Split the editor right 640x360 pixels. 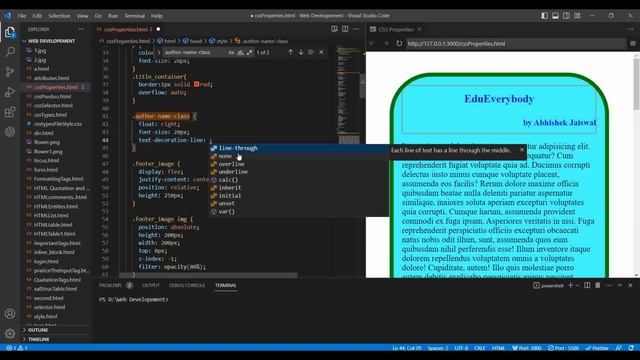coord(345,29)
